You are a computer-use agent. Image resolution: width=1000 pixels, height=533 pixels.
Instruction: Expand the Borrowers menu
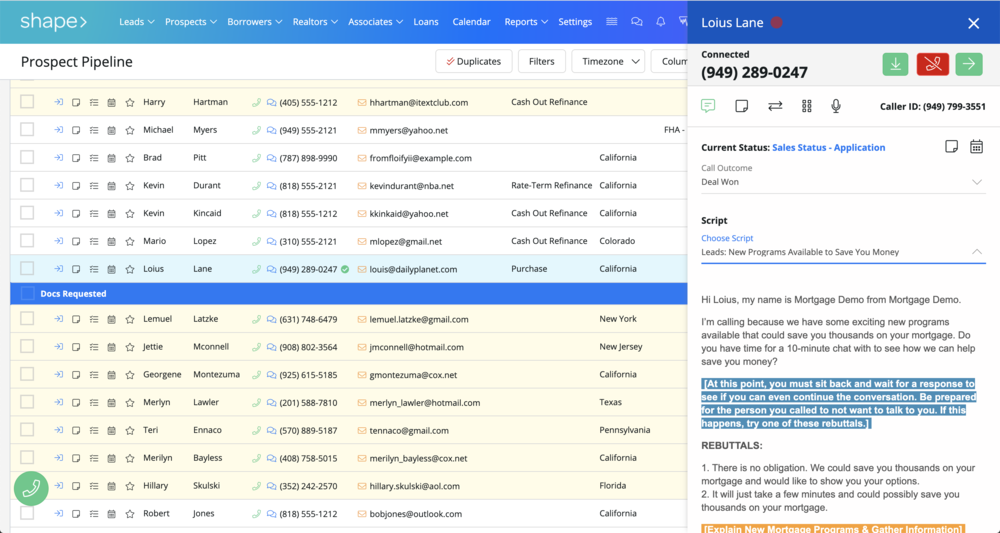[x=254, y=22]
